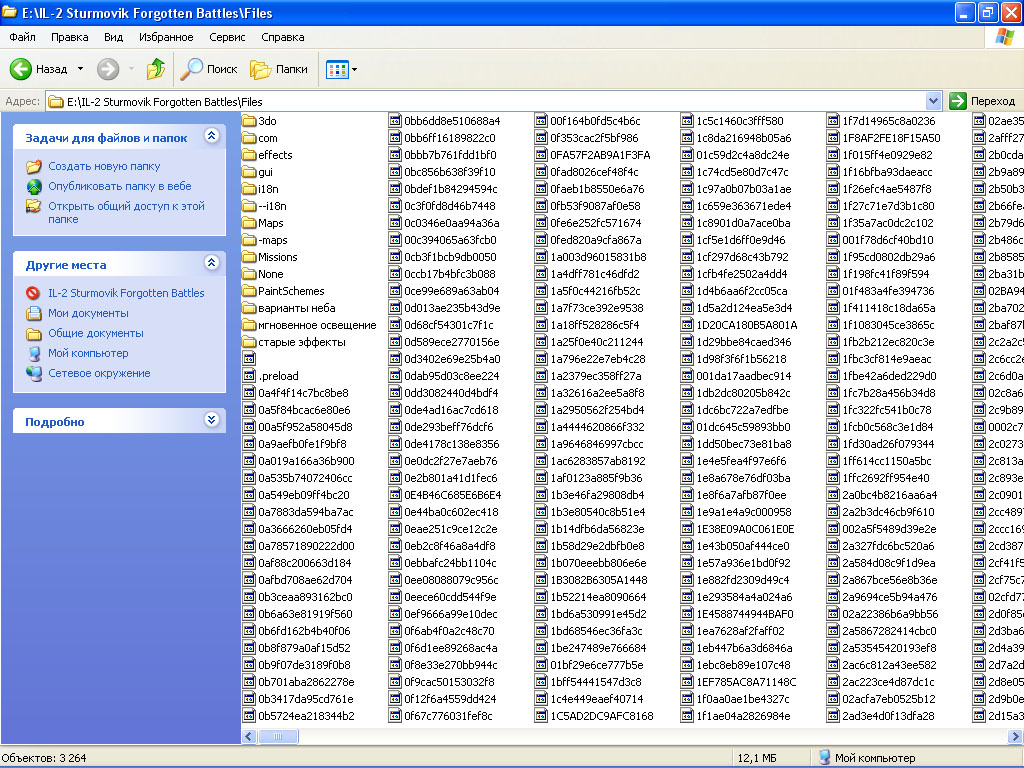
Task: Select the мгновенное освещение folder icon
Action: point(249,325)
